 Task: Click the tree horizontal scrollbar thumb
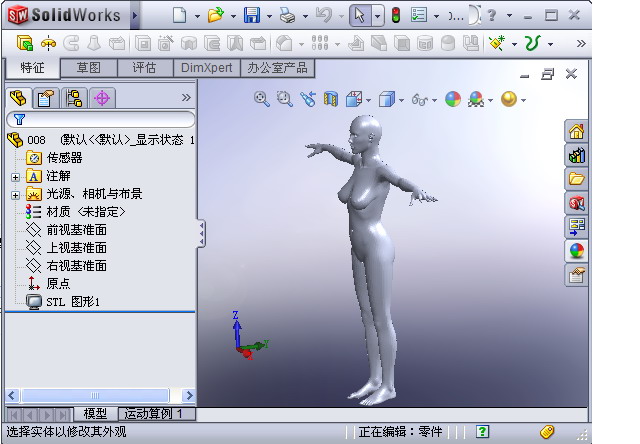tap(95, 395)
